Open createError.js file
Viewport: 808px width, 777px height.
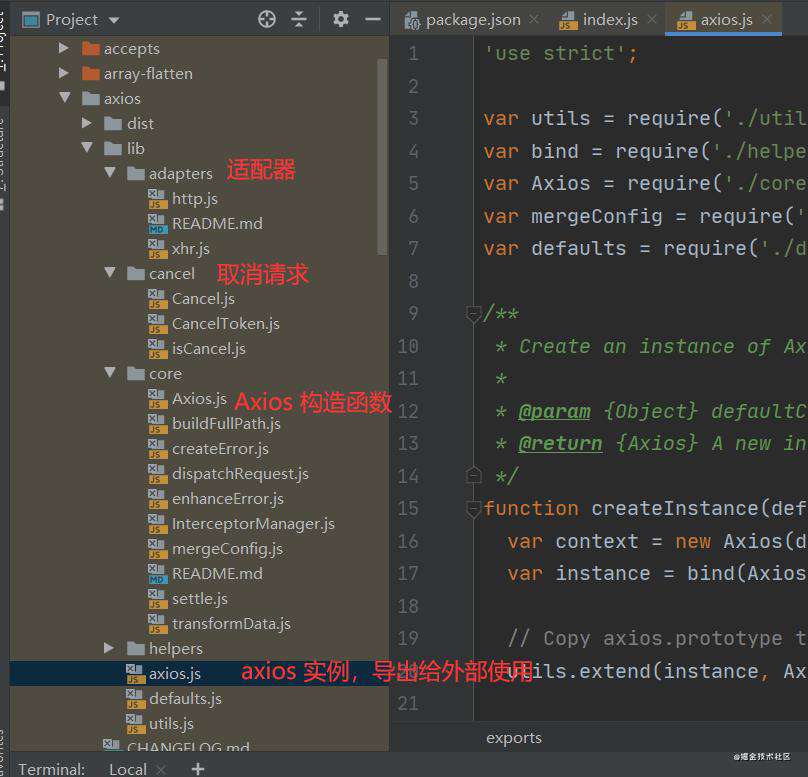coord(220,449)
